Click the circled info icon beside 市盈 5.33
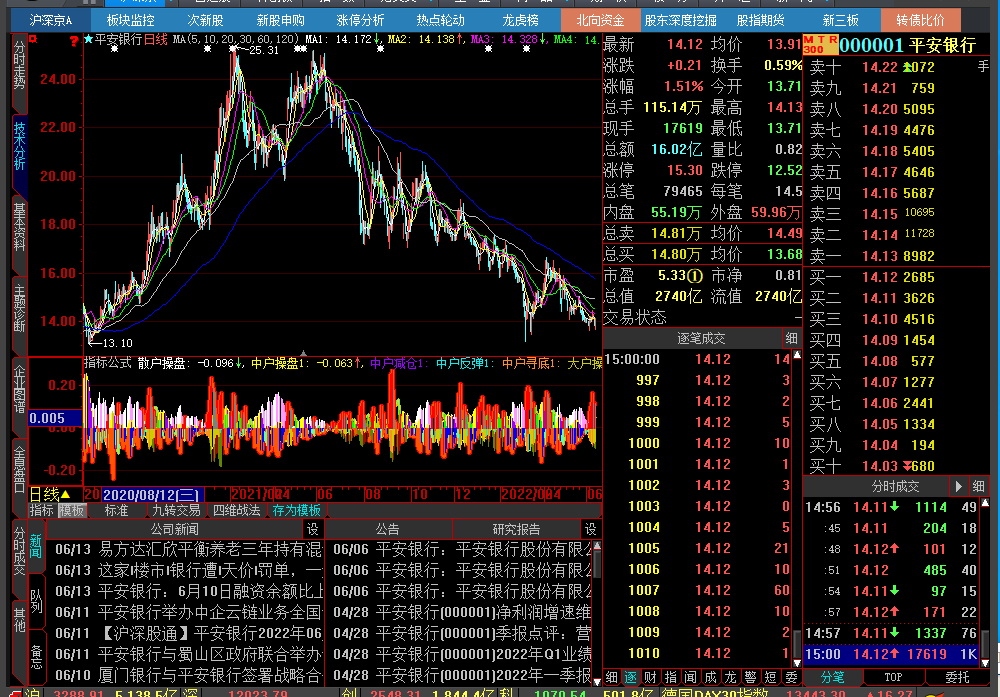 pyautogui.click(x=695, y=275)
